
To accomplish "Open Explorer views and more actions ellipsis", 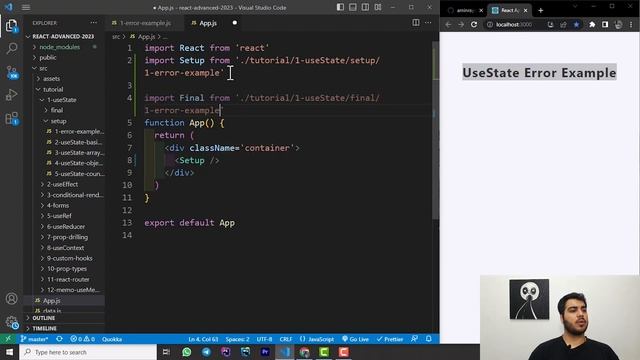I will pyautogui.click(x=94, y=23).
